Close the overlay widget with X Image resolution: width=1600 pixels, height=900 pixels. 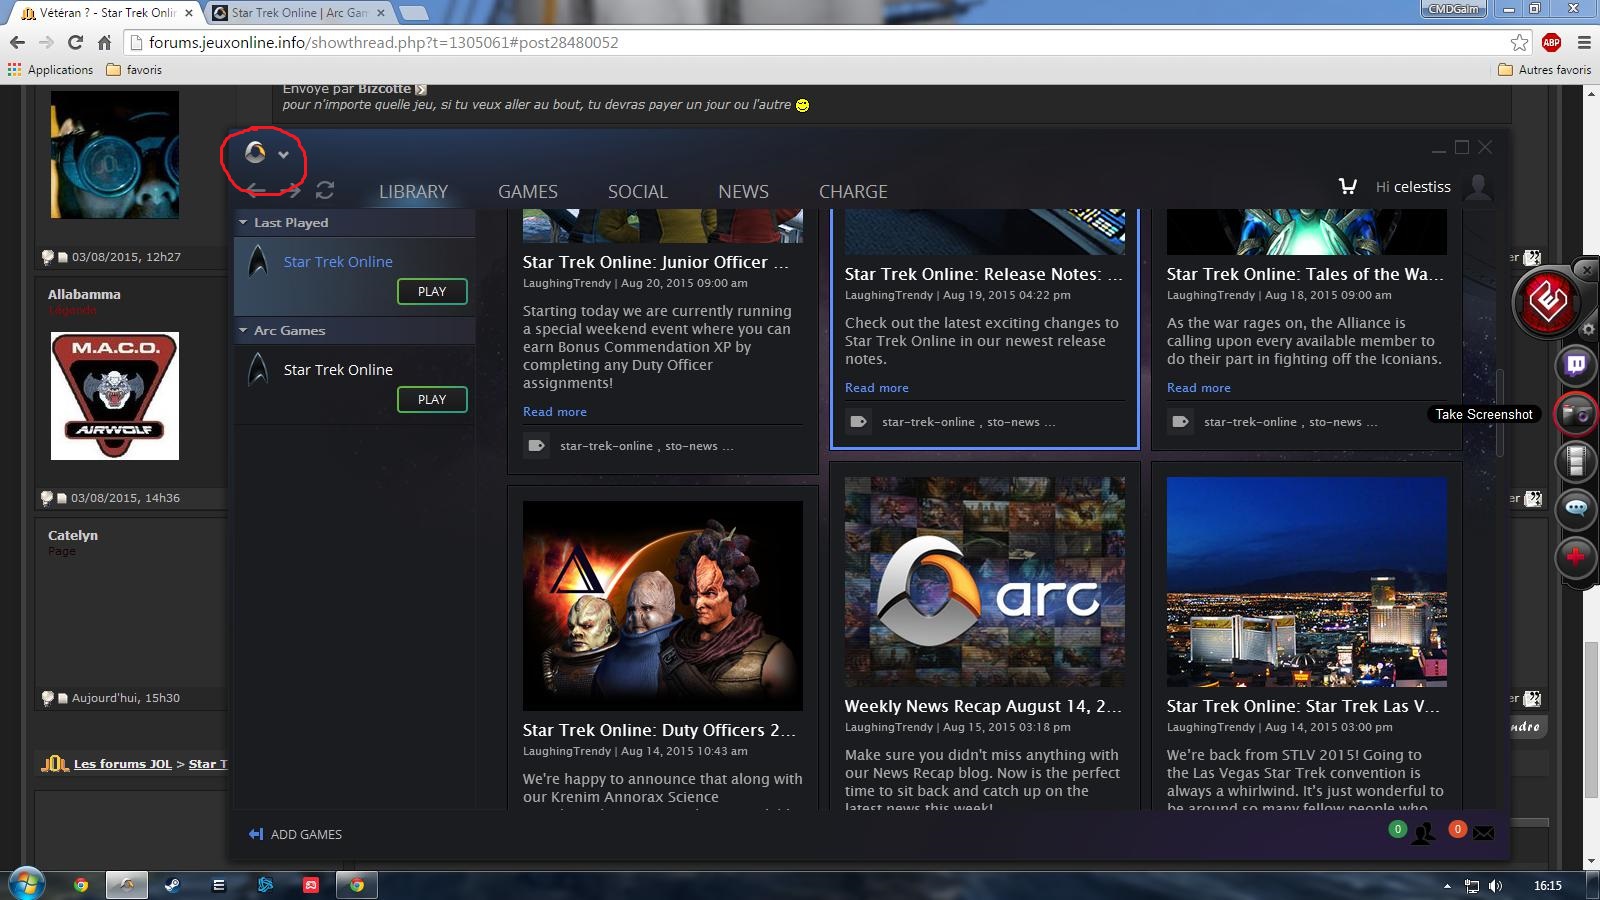(x=1587, y=270)
